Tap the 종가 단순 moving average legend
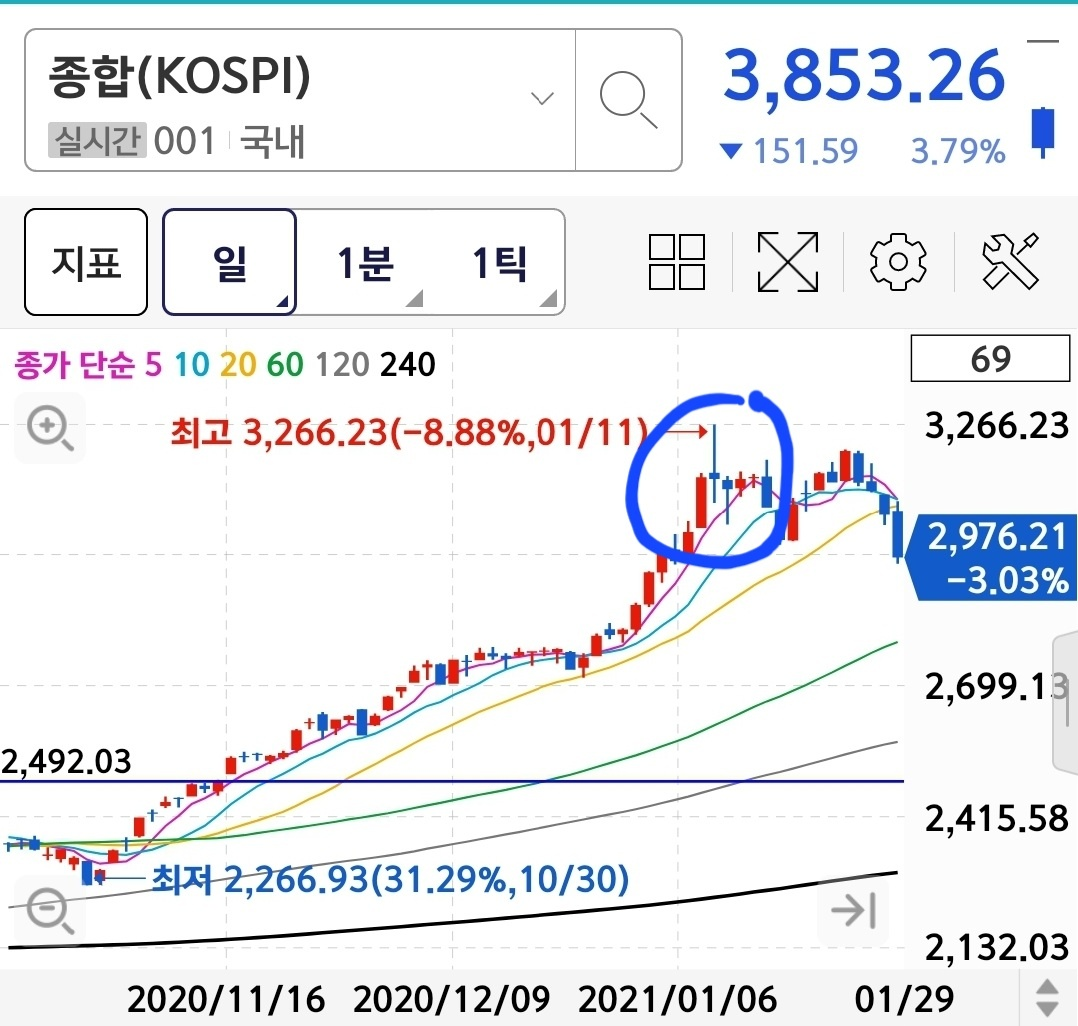The height and width of the screenshot is (1026, 1078). pos(74,364)
